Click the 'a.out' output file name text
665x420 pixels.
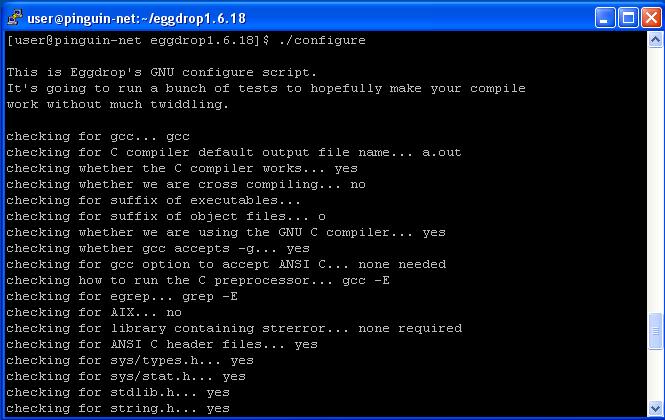[x=441, y=152]
